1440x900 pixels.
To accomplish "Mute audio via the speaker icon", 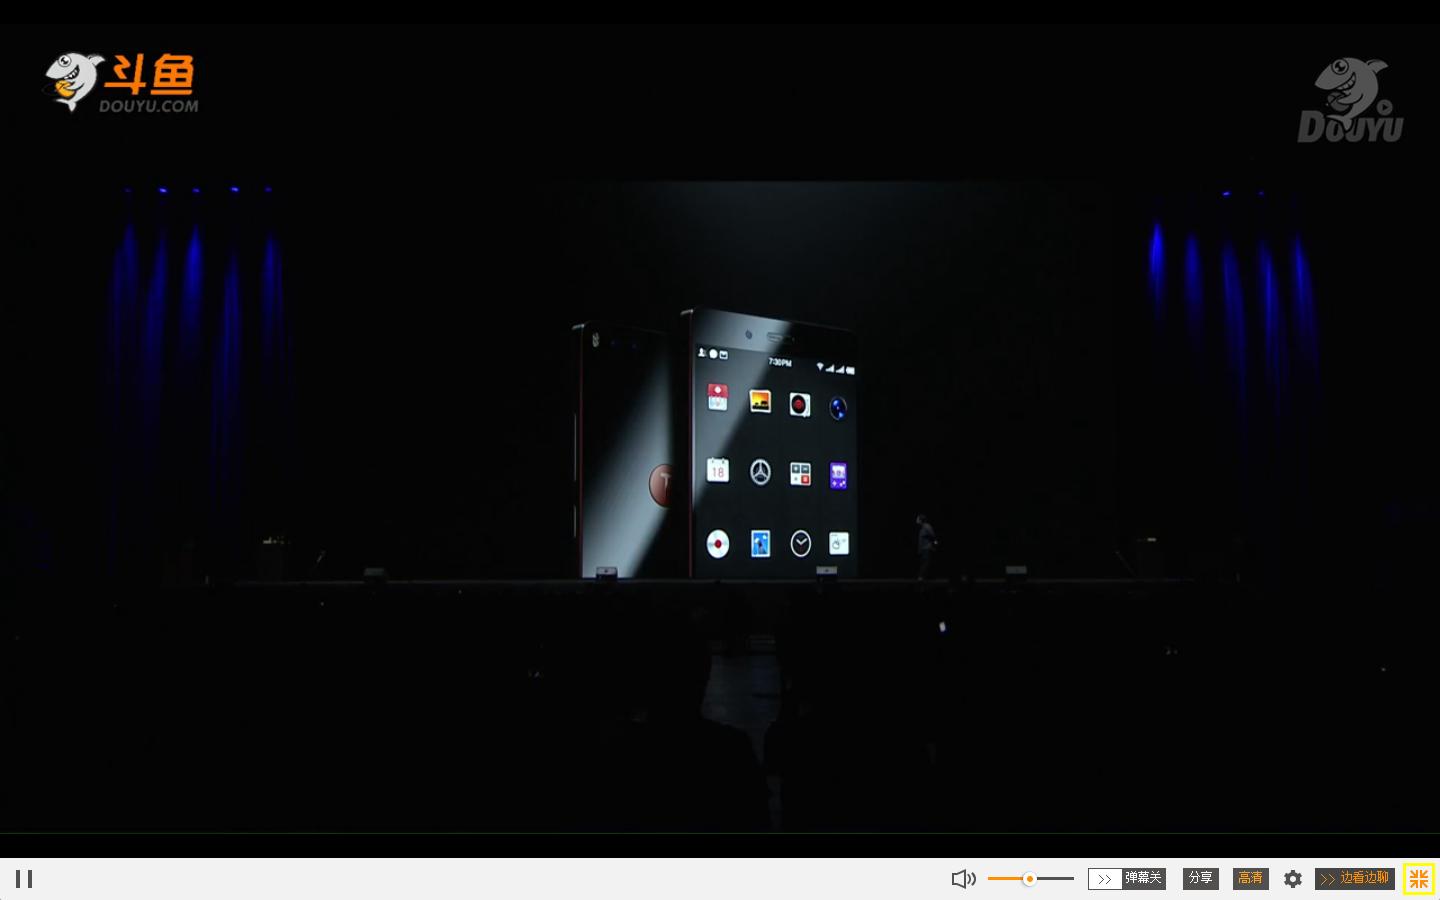I will coord(962,878).
